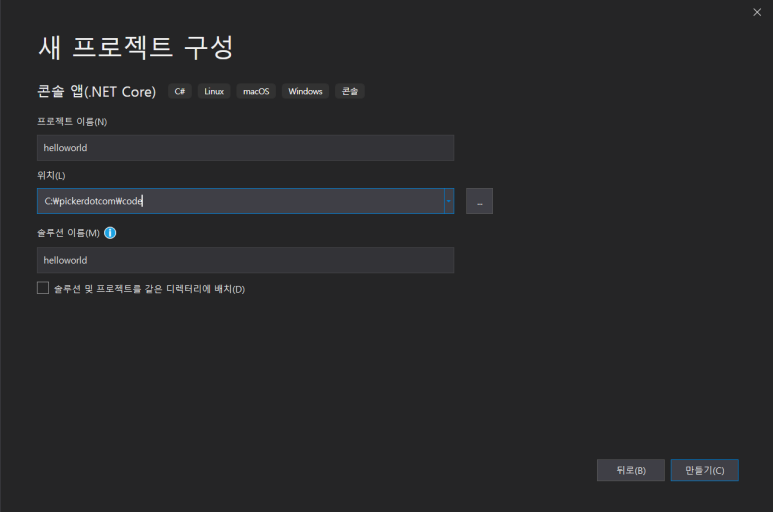773x512 pixels.
Task: Click the browse location ellipsis button
Action: pyautogui.click(x=479, y=201)
